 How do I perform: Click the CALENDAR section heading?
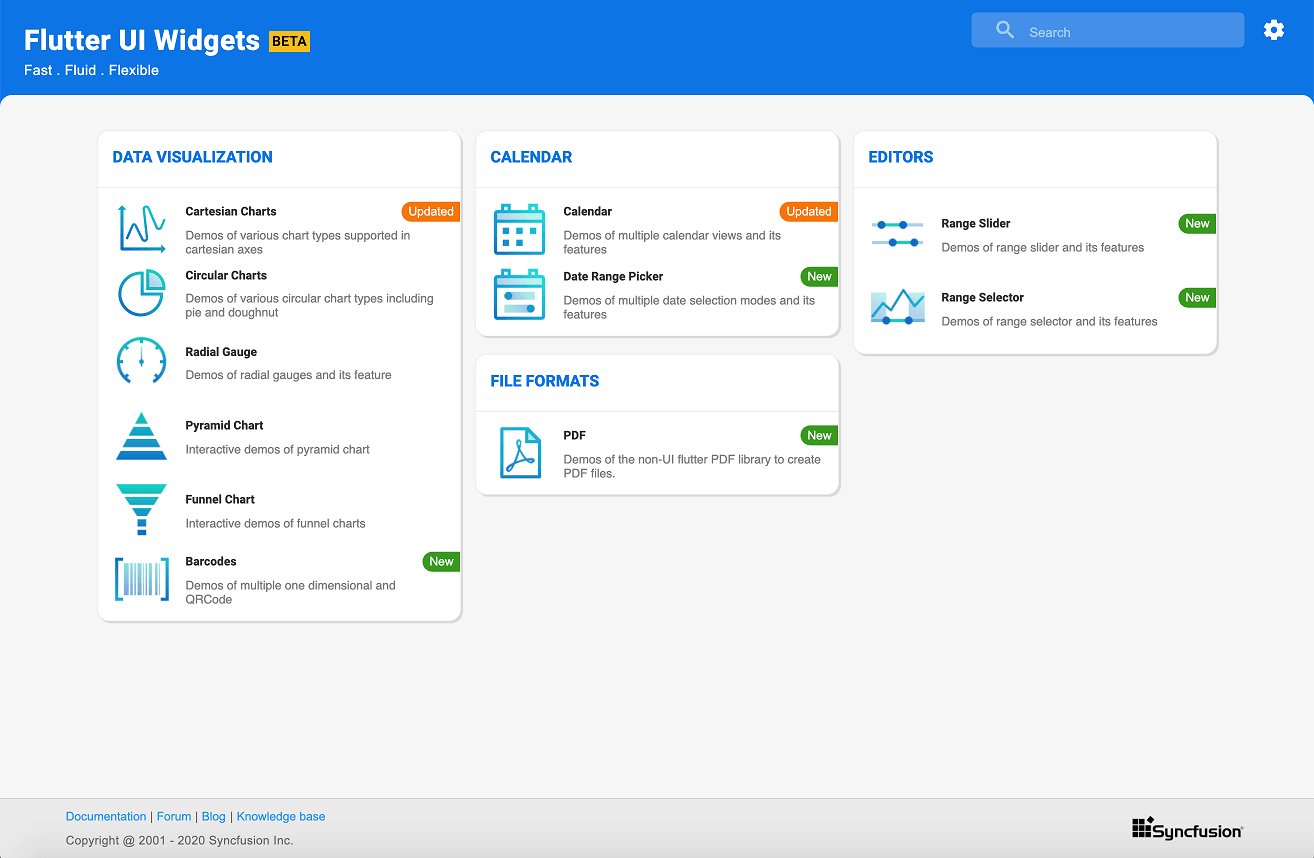coord(531,157)
